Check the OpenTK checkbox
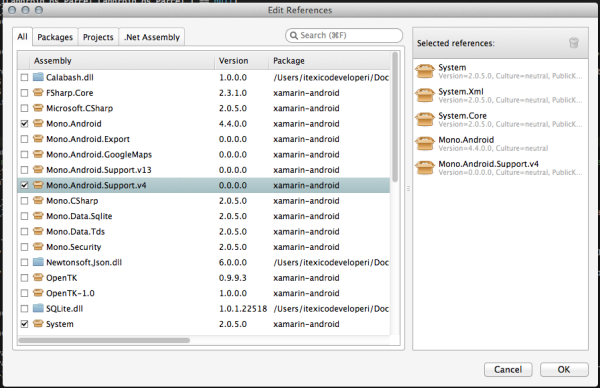Viewport: 600px width, 388px height. point(24,277)
